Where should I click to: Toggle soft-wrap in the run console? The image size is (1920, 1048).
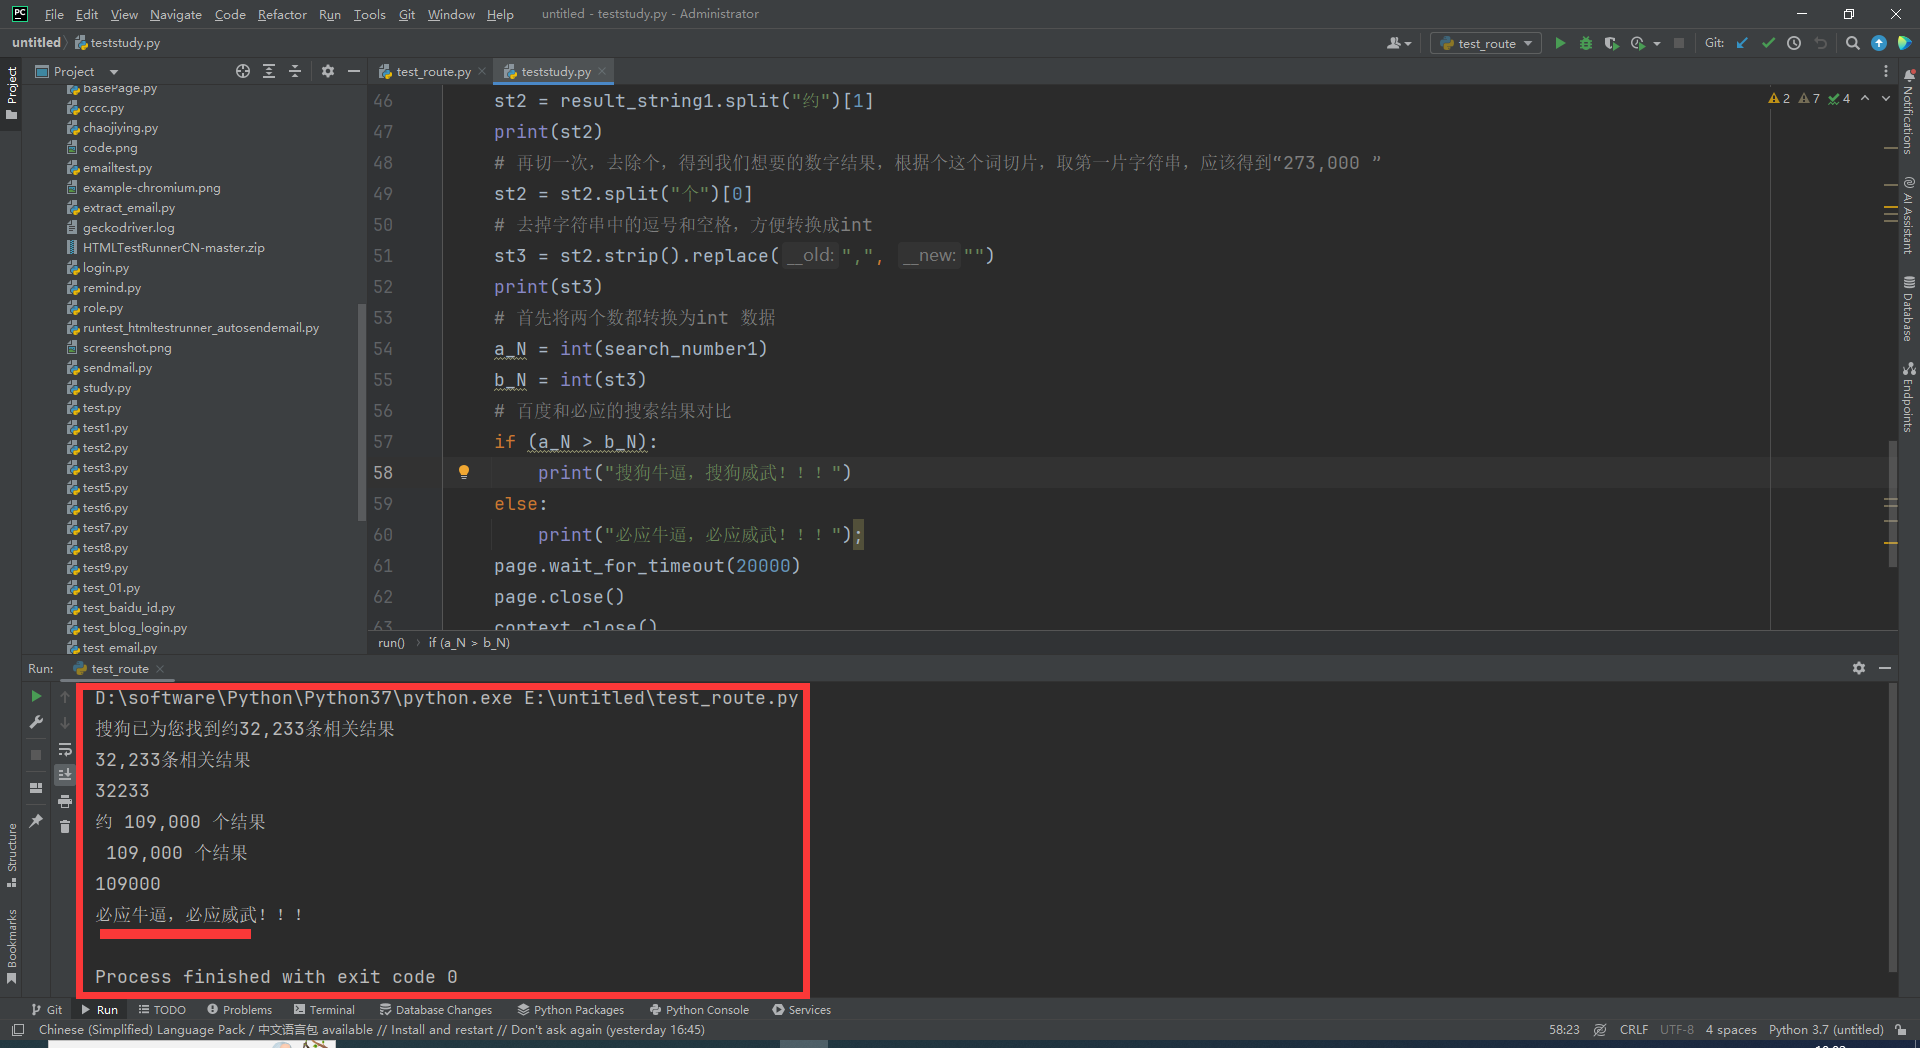pos(65,749)
